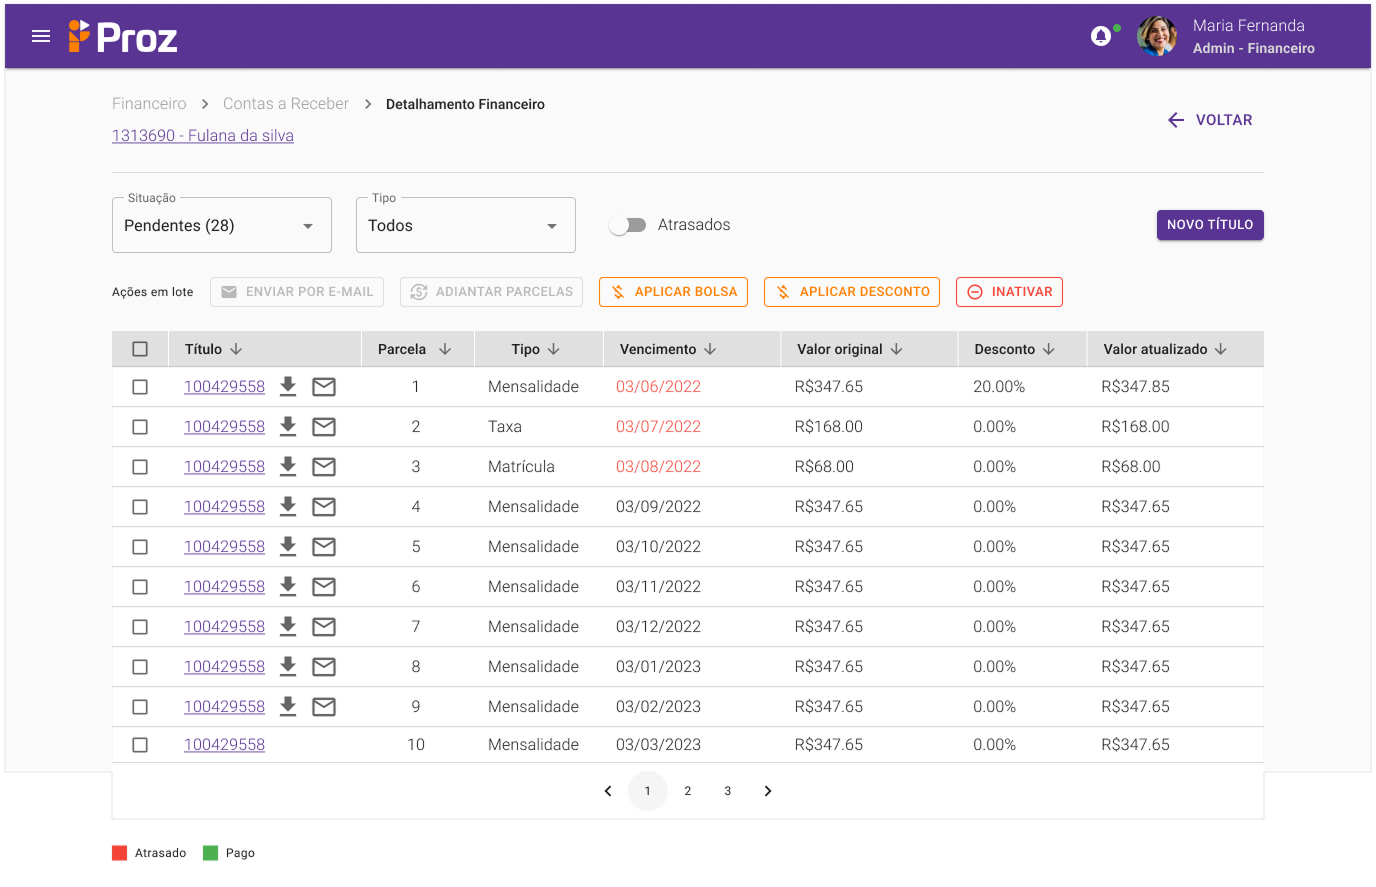Go to next page arrow
Viewport: 1376px width, 887px height.
pos(768,791)
